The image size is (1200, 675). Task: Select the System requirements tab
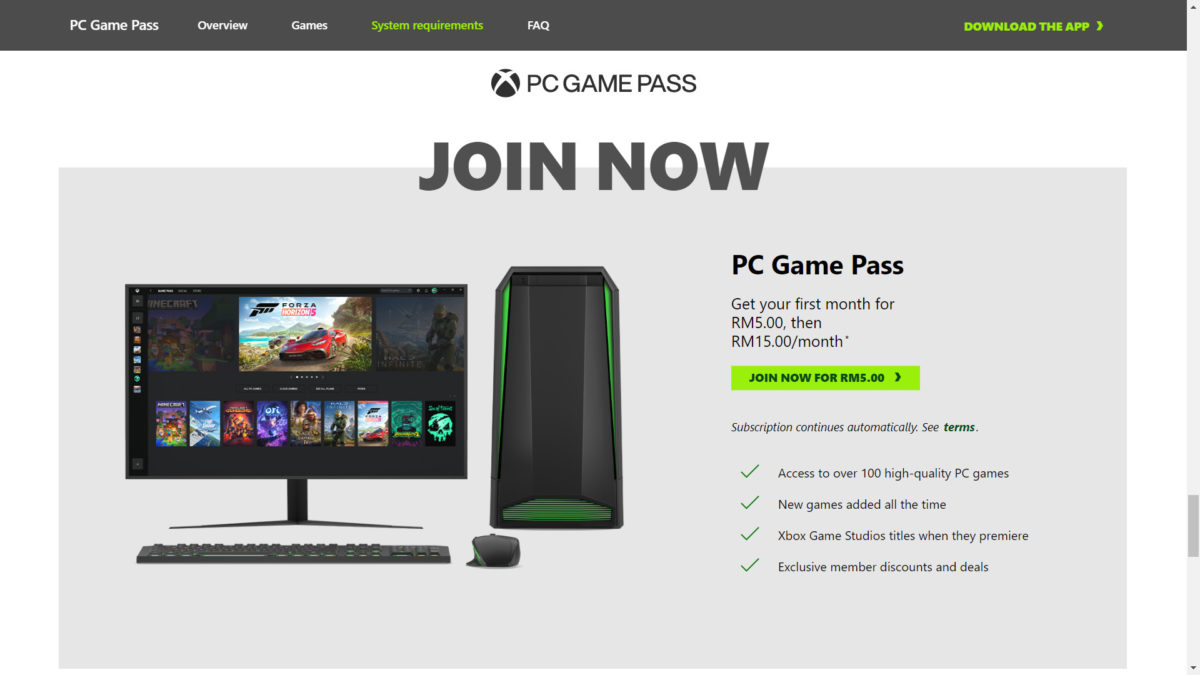click(427, 26)
